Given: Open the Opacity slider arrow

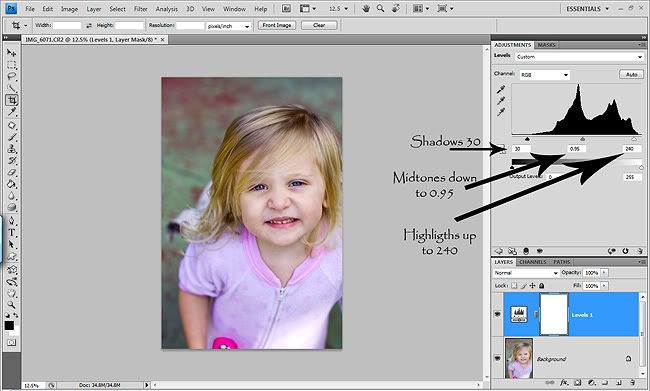Looking at the screenshot, I should point(604,272).
